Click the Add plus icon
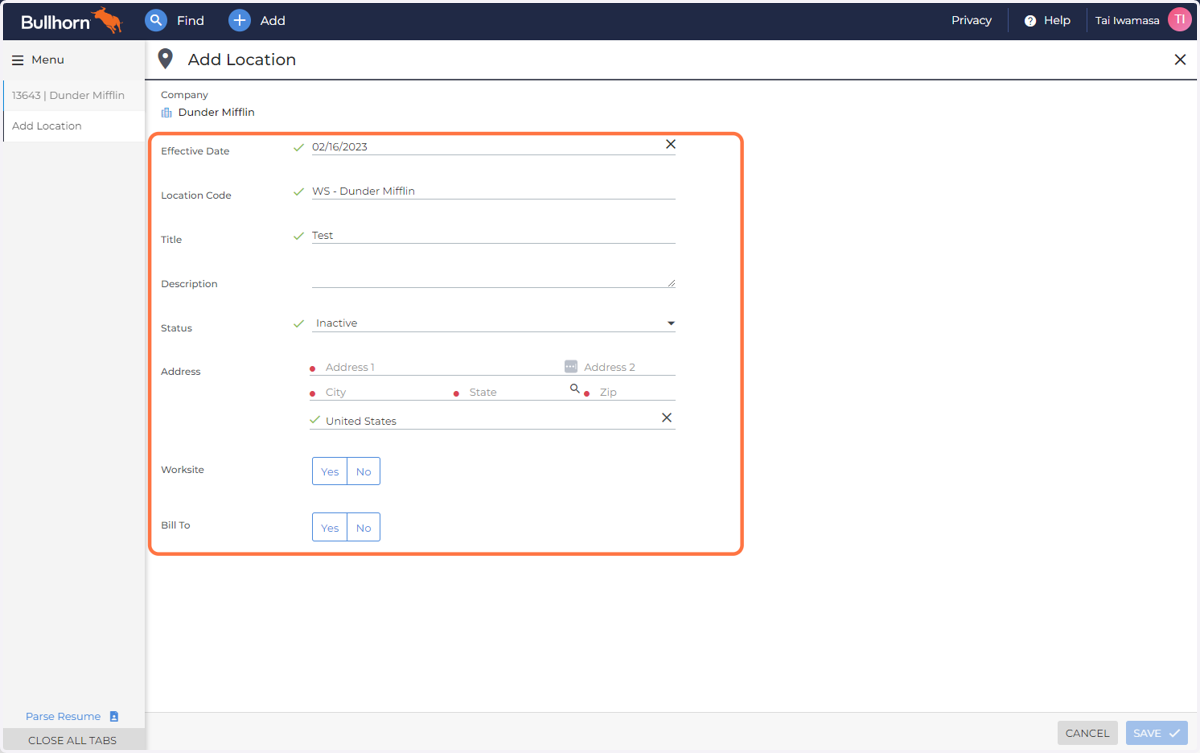Image resolution: width=1200 pixels, height=753 pixels. pos(239,20)
